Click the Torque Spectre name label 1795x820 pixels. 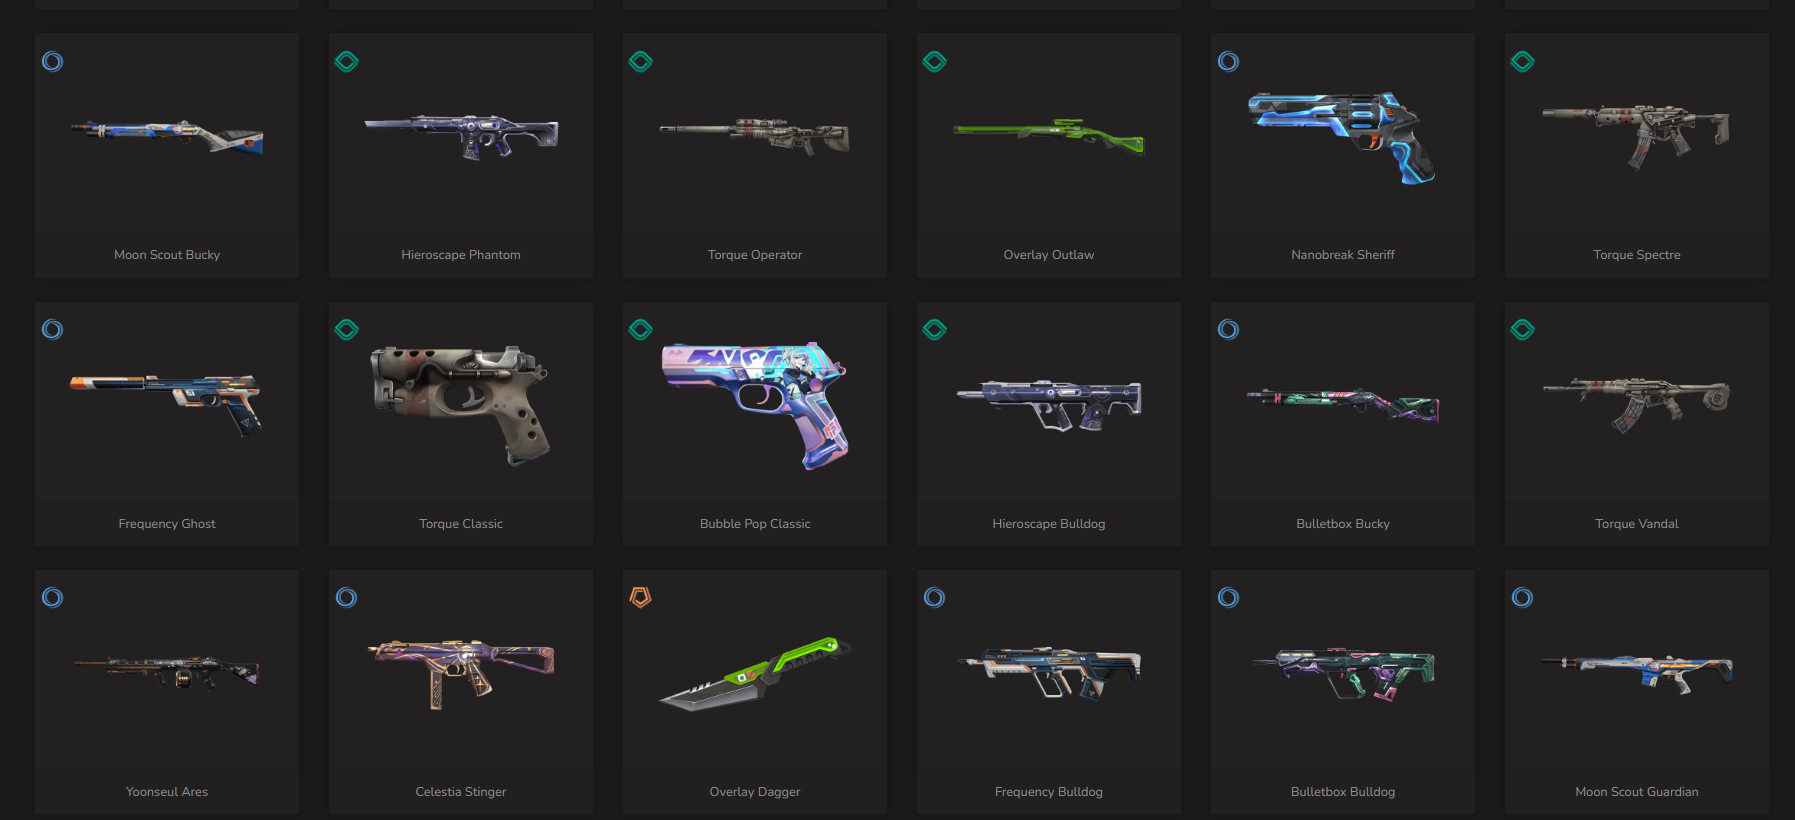1637,255
